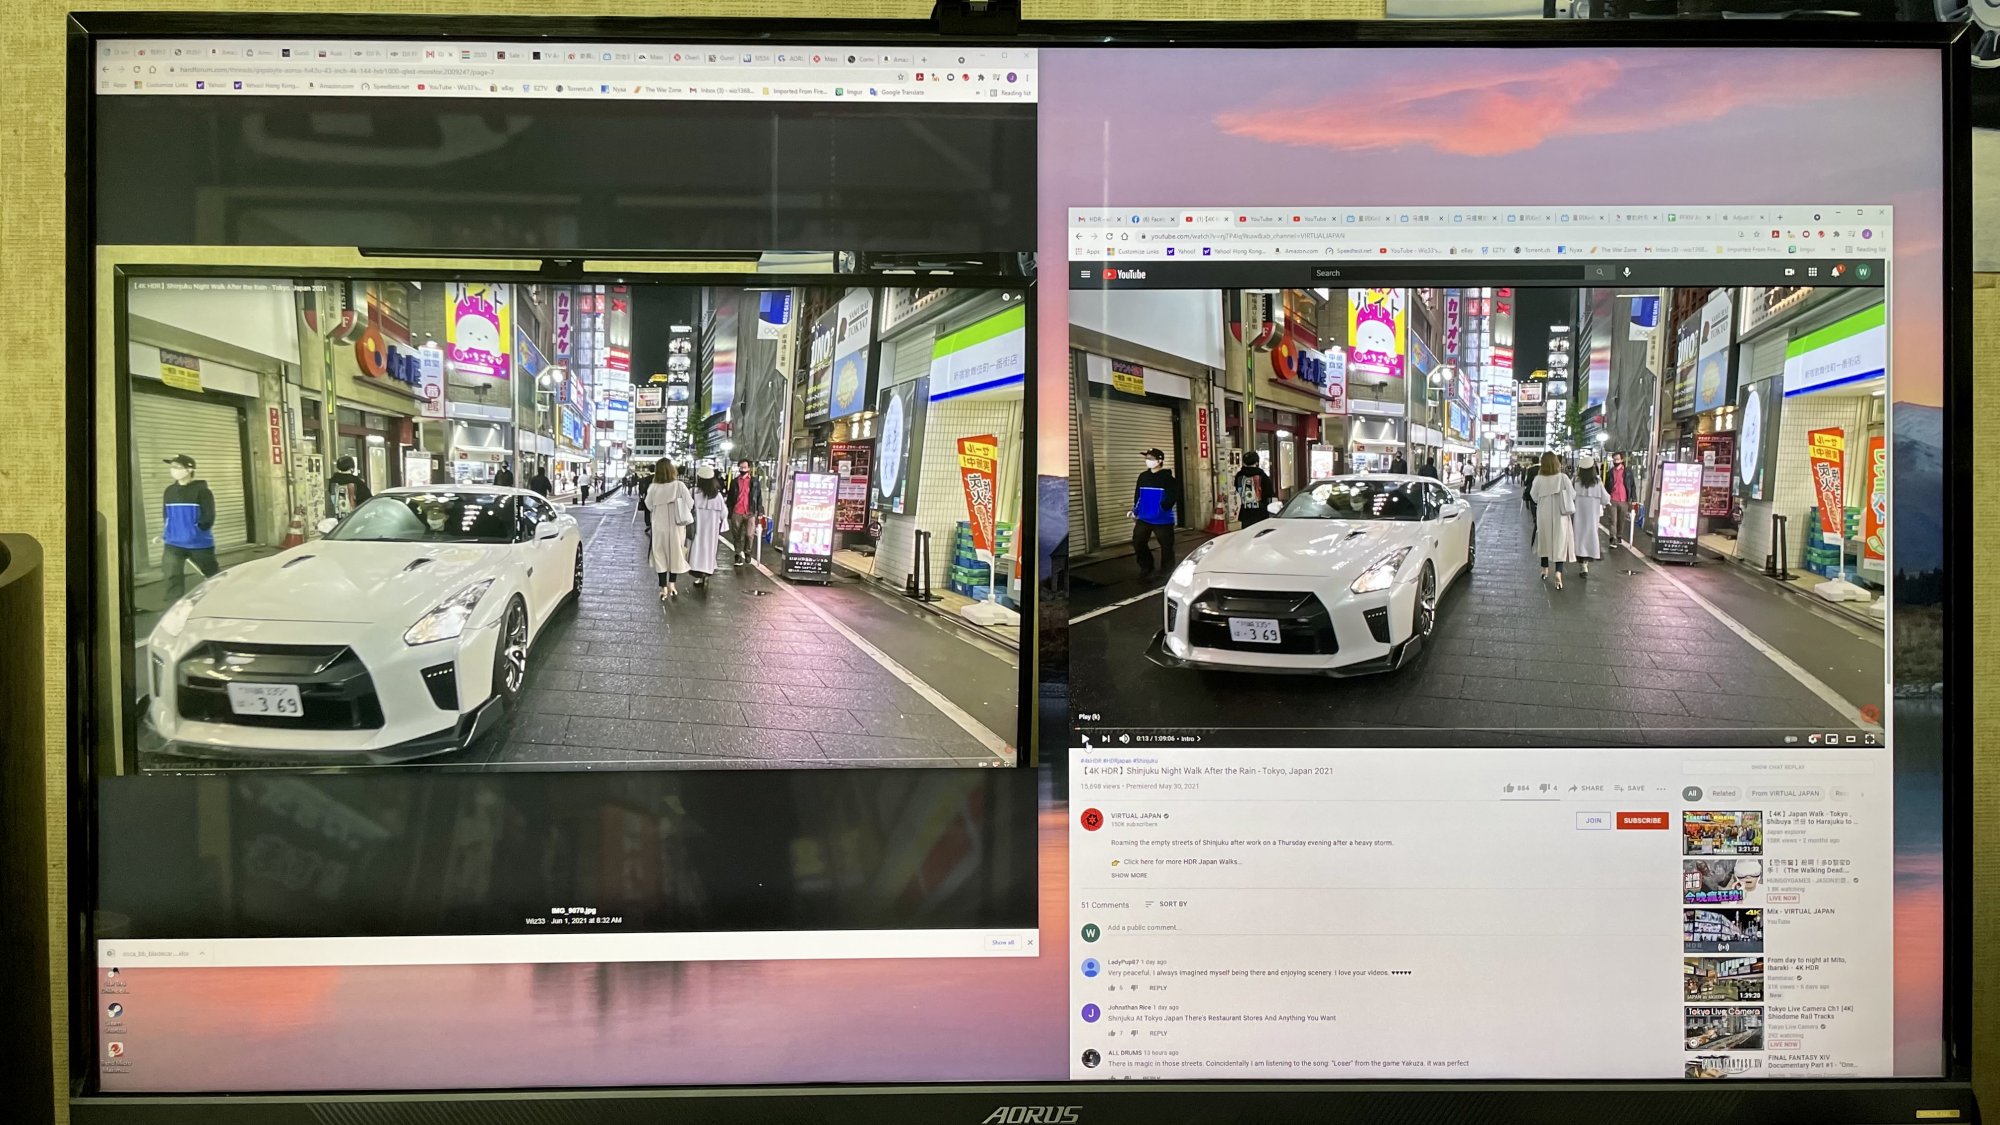Open the Sort By comments dropdown
Image resolution: width=2000 pixels, height=1125 pixels.
pyautogui.click(x=1166, y=904)
